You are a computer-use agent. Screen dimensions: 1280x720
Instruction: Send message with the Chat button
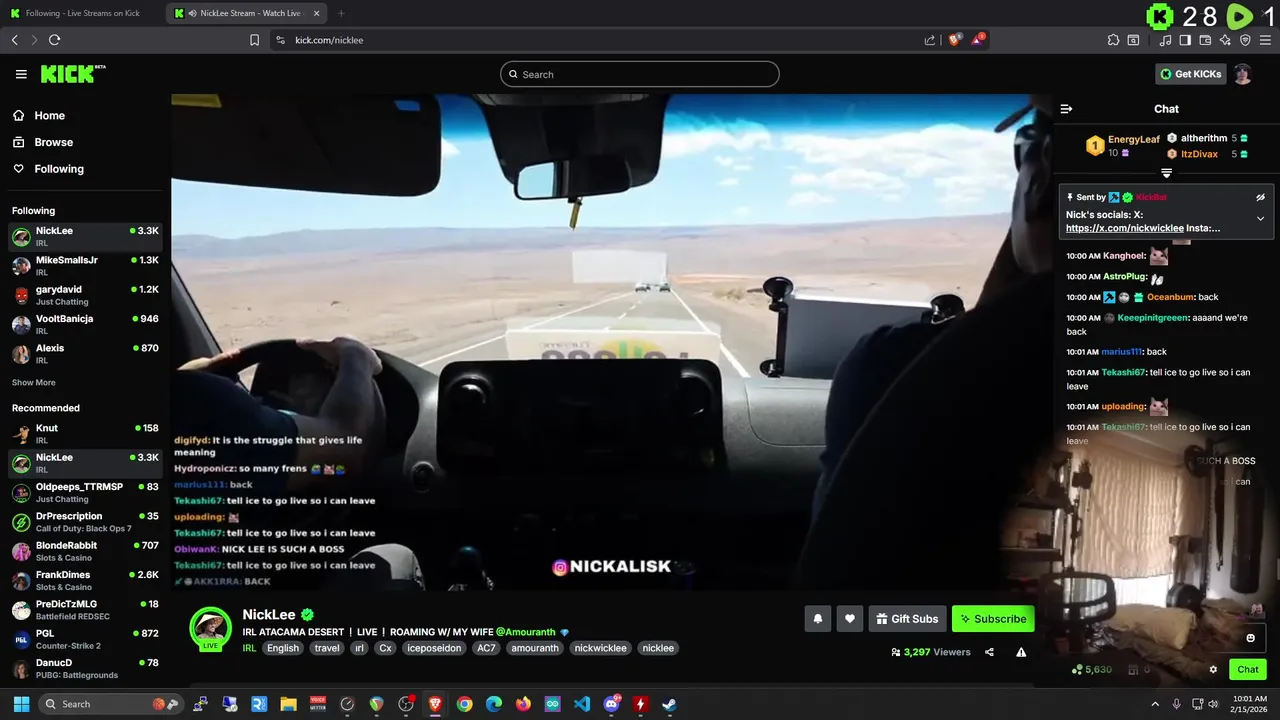(1248, 670)
